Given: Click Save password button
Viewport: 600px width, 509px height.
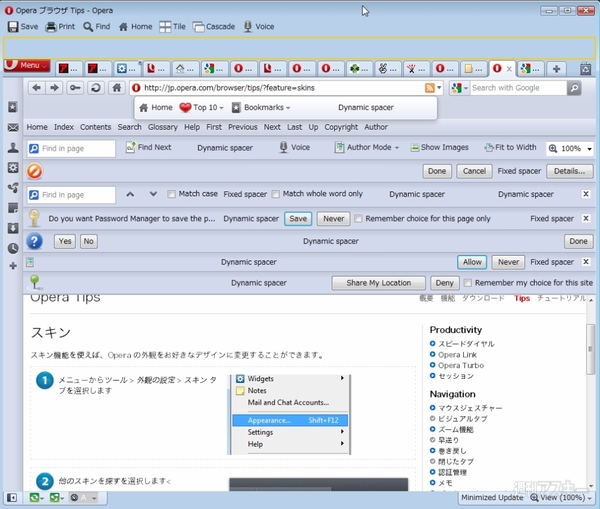Looking at the screenshot, I should 298,219.
